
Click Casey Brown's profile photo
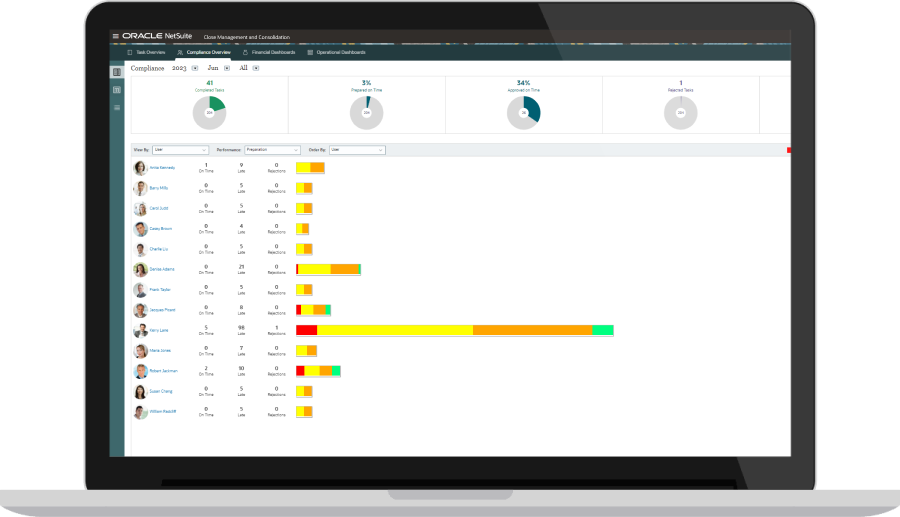[140, 229]
